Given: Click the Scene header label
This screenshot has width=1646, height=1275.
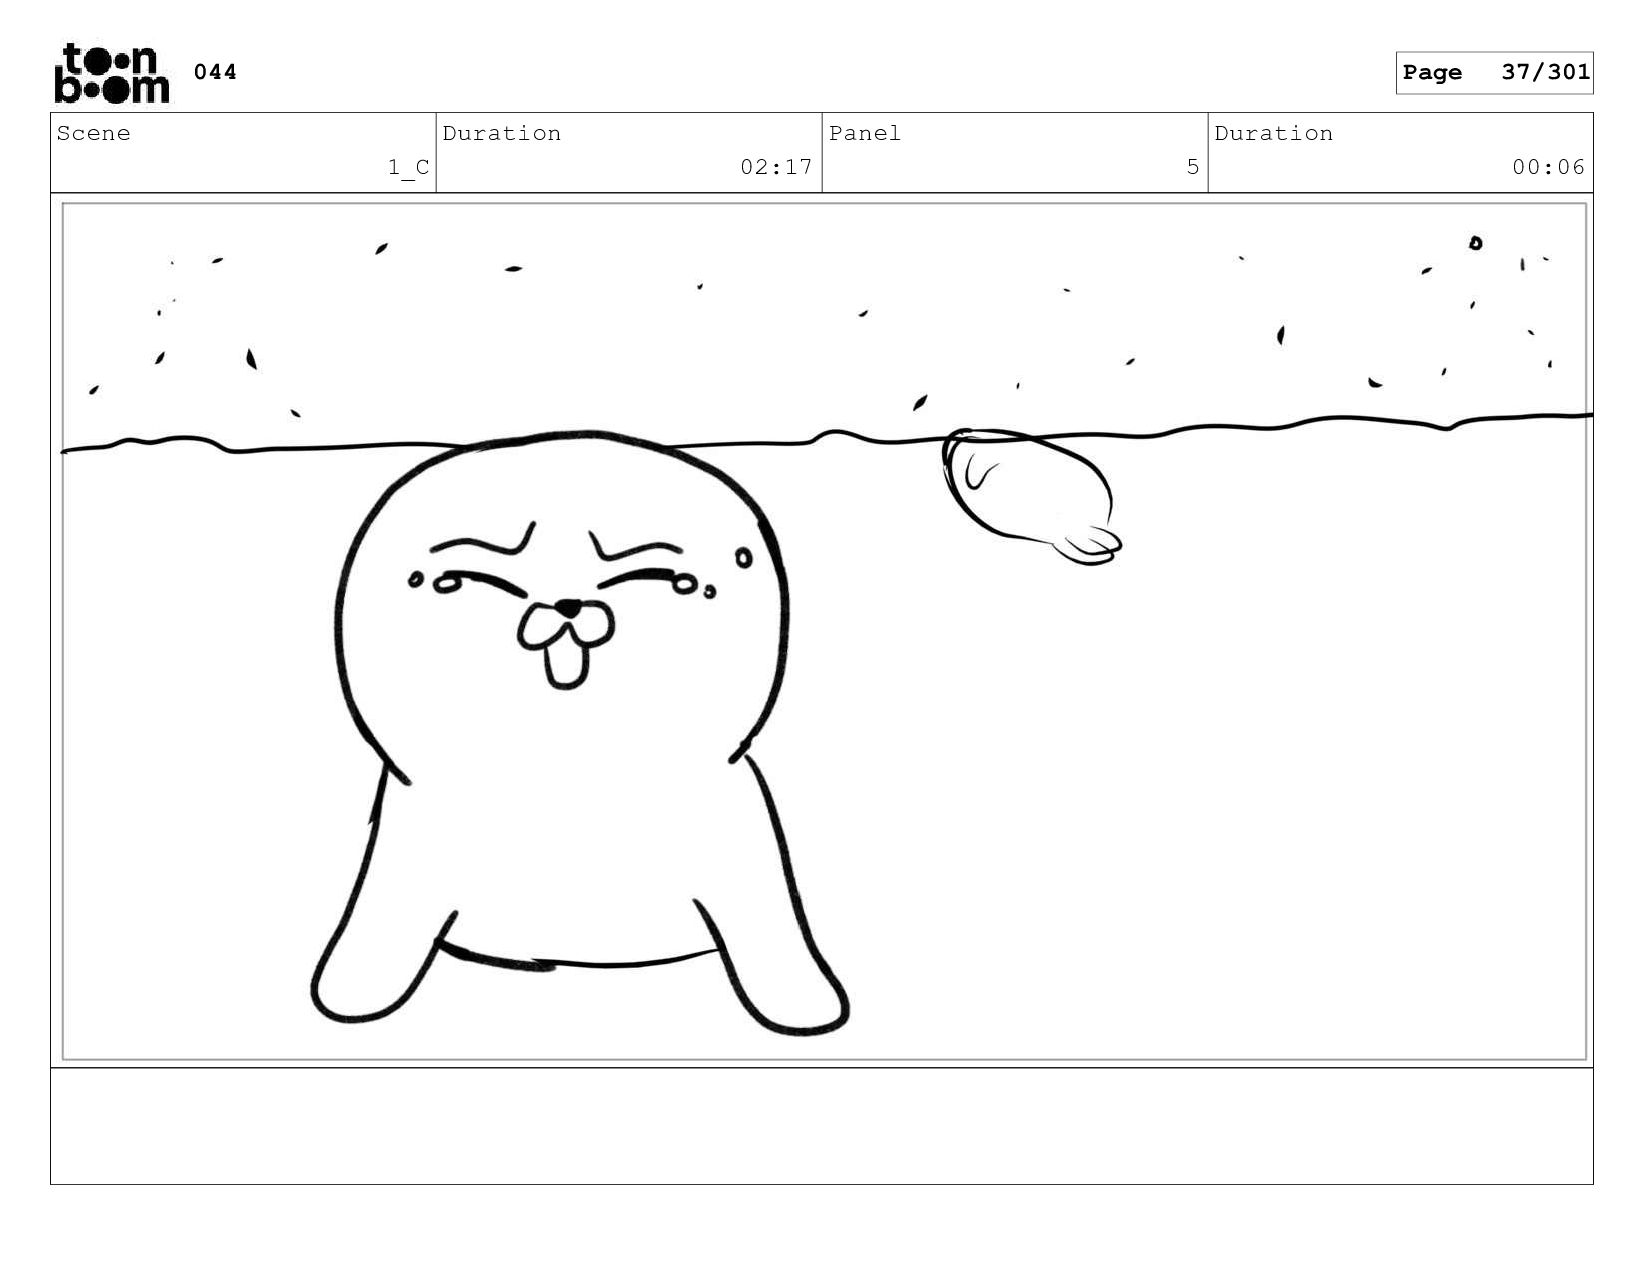Looking at the screenshot, I should [x=94, y=134].
